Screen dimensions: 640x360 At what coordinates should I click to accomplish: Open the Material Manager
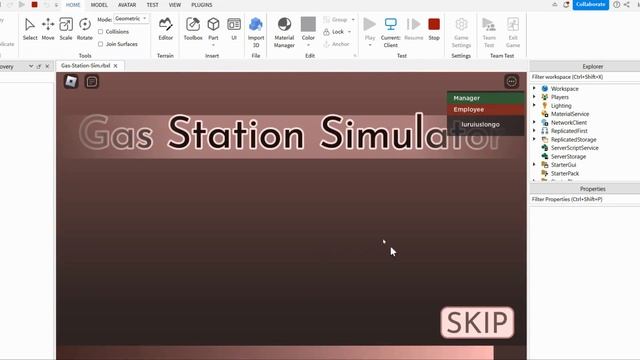click(x=284, y=32)
